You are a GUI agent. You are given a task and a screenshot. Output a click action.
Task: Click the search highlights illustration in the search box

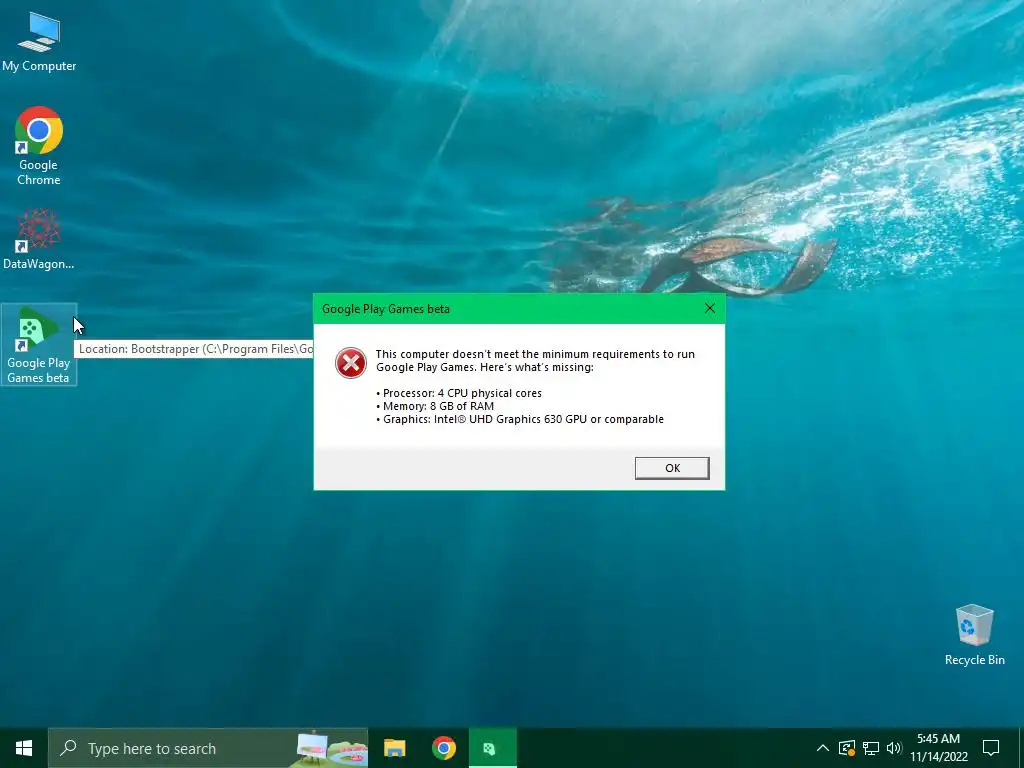pyautogui.click(x=331, y=749)
